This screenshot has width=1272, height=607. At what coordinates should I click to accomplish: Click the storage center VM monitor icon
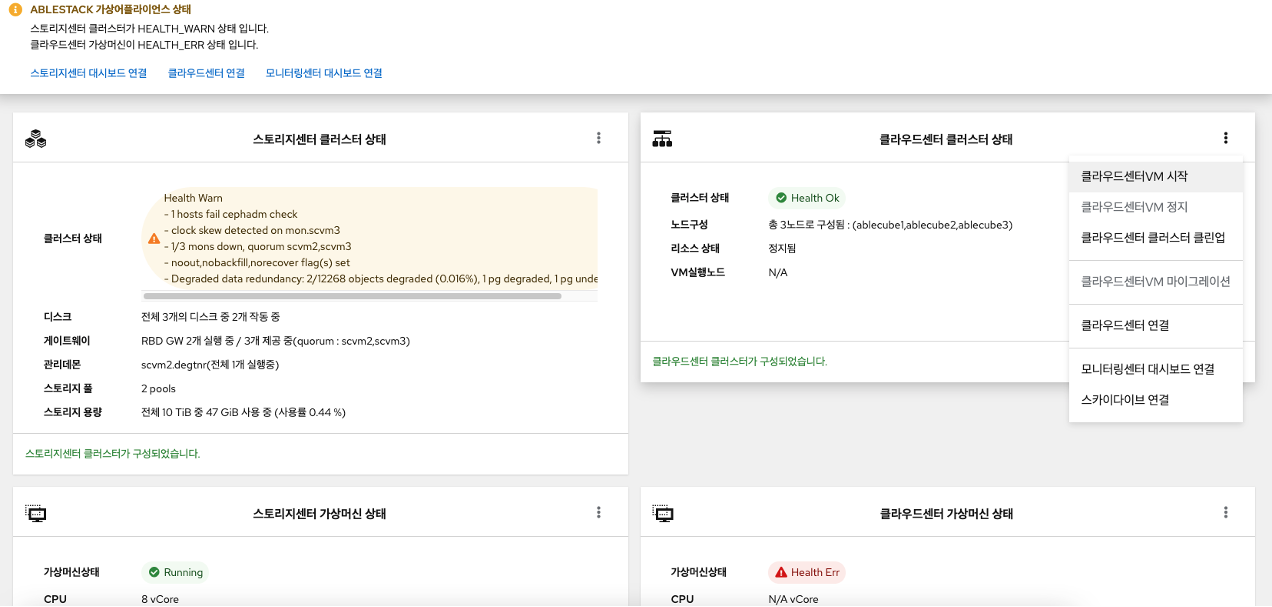pyautogui.click(x=36, y=513)
